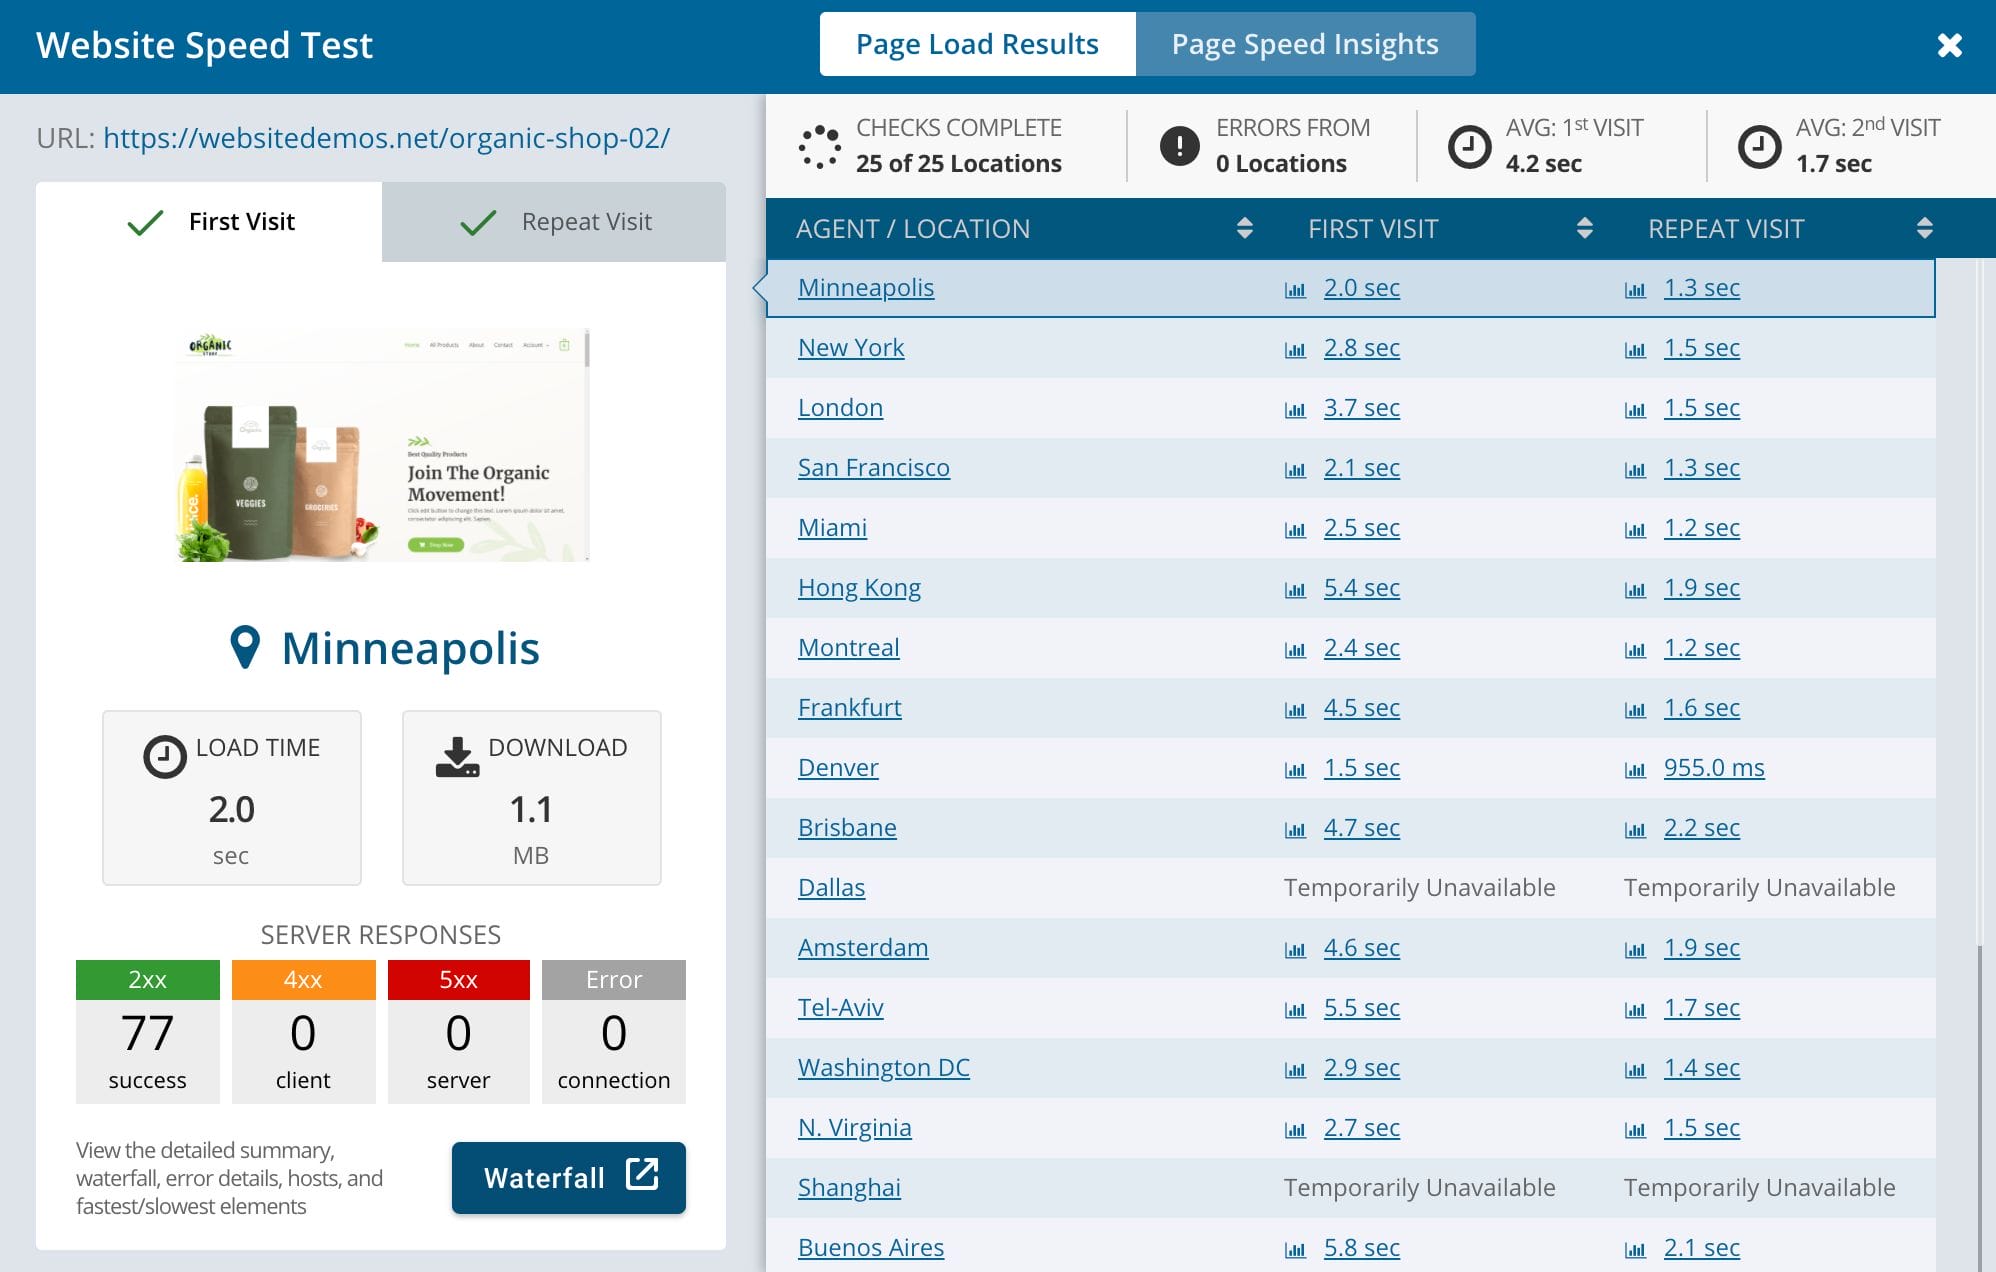Select the Repeat Visit tab
Viewport: 1996px width, 1272px height.
click(x=554, y=222)
